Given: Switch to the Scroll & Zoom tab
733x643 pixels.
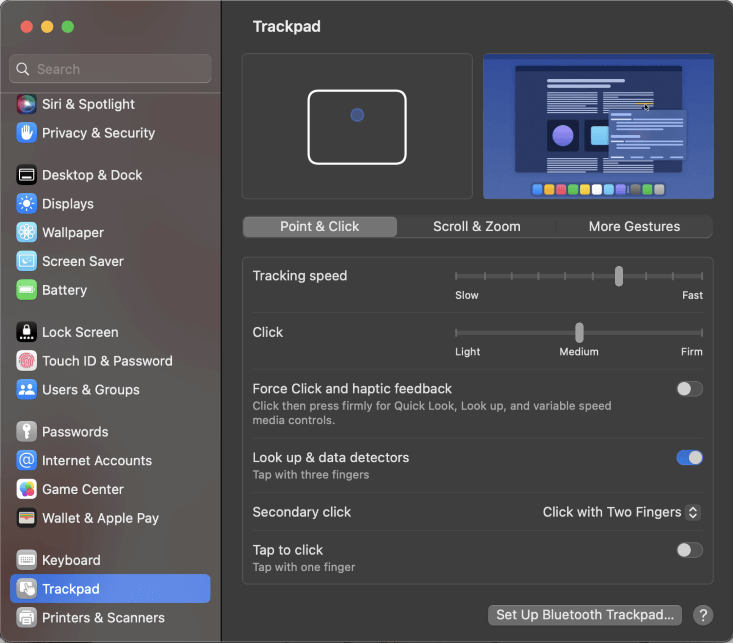Looking at the screenshot, I should click(x=476, y=227).
